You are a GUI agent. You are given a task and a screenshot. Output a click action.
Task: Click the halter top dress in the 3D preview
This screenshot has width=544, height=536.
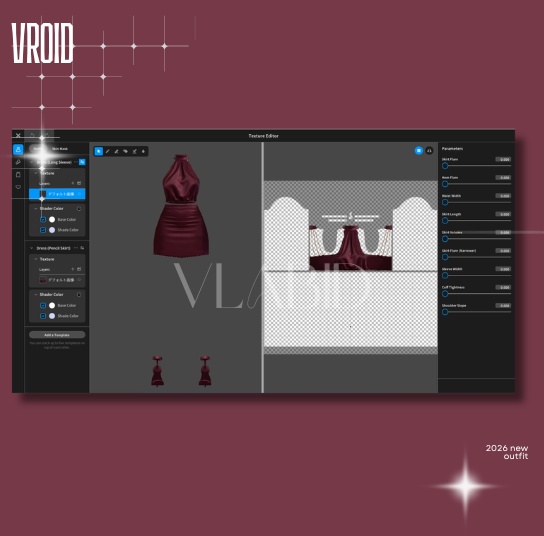tap(181, 206)
